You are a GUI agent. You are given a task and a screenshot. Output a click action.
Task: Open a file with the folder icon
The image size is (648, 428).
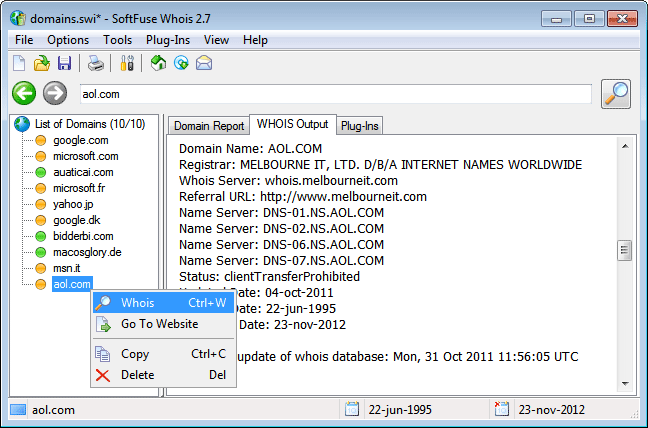coord(41,64)
